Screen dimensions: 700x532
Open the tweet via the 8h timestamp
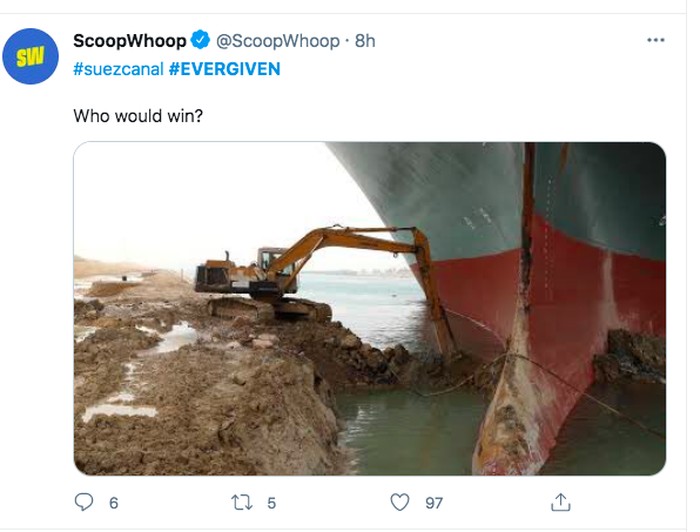pos(365,40)
